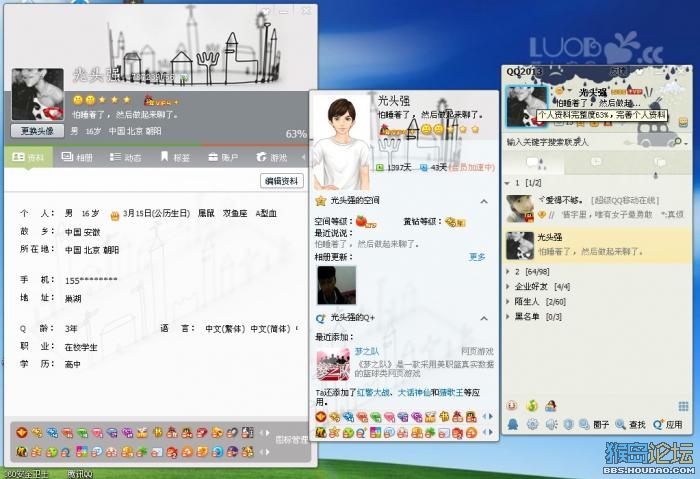The height and width of the screenshot is (479, 700).
Task: Collapse the 光头强的空间 section
Action: [x=484, y=201]
